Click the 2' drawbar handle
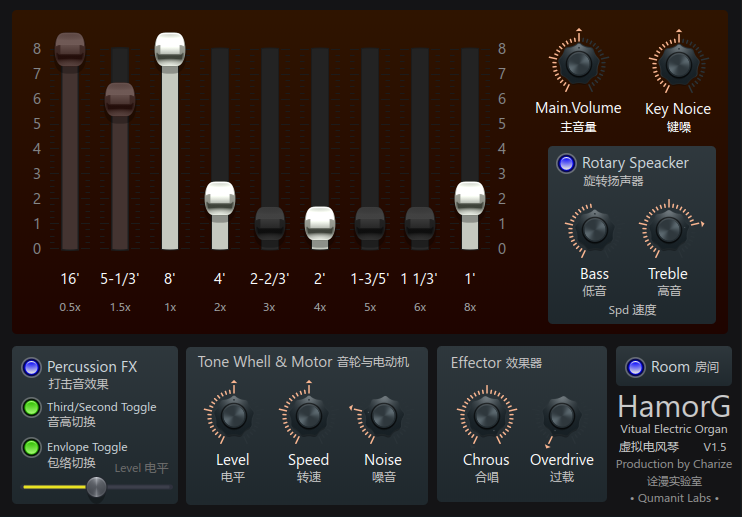The width and height of the screenshot is (742, 517). click(x=320, y=224)
